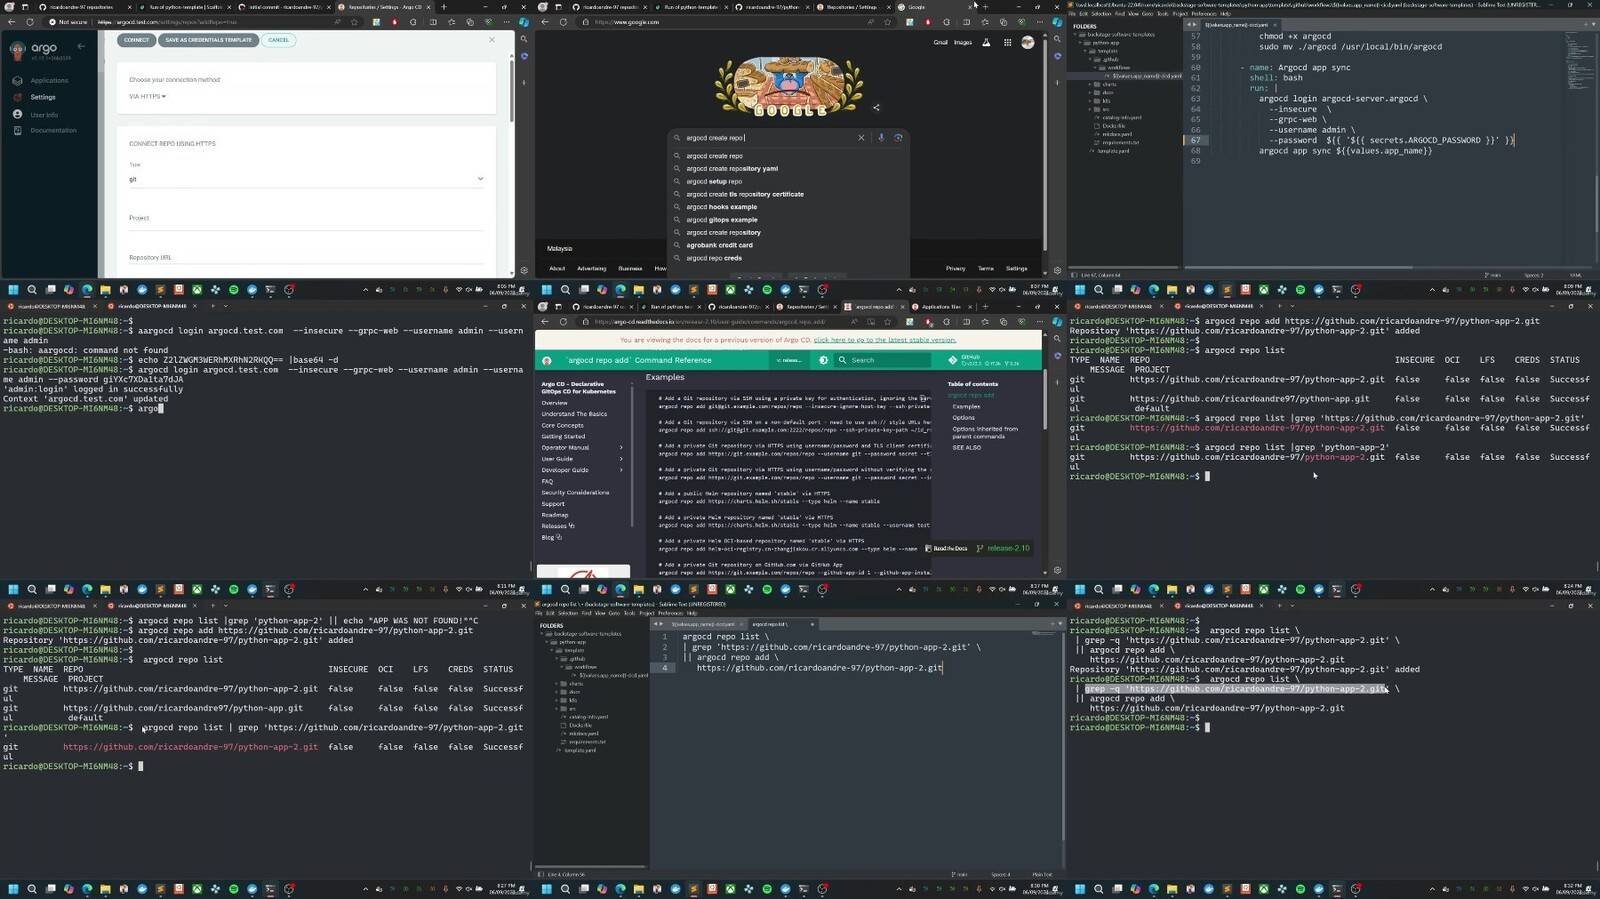Open the GitHub repository link in Argo docs
The width and height of the screenshot is (1600, 899).
pos(983,360)
